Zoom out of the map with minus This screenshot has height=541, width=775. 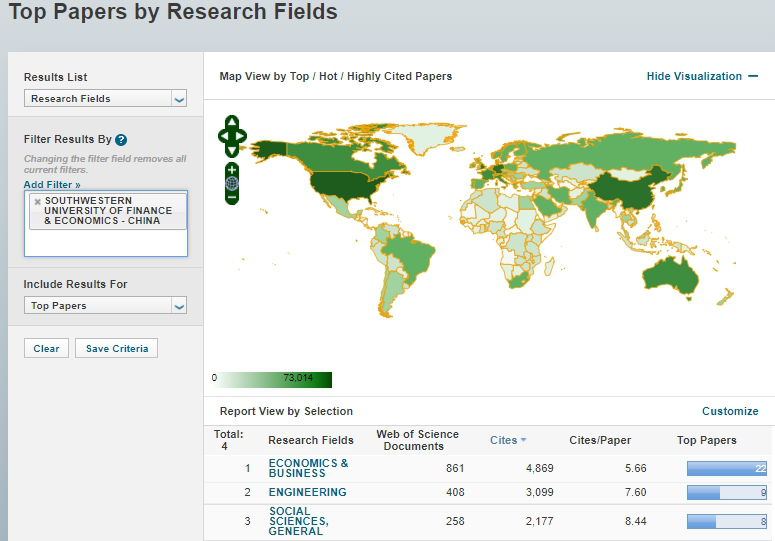[232, 197]
